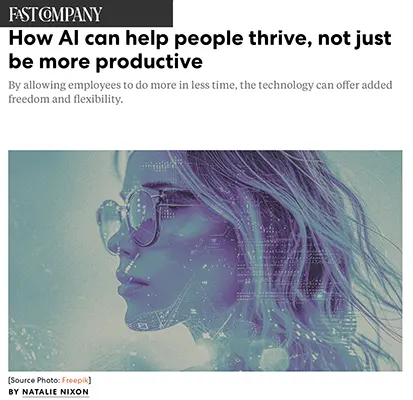Click the subheading starting 'By allowing employees'

tap(200, 92)
